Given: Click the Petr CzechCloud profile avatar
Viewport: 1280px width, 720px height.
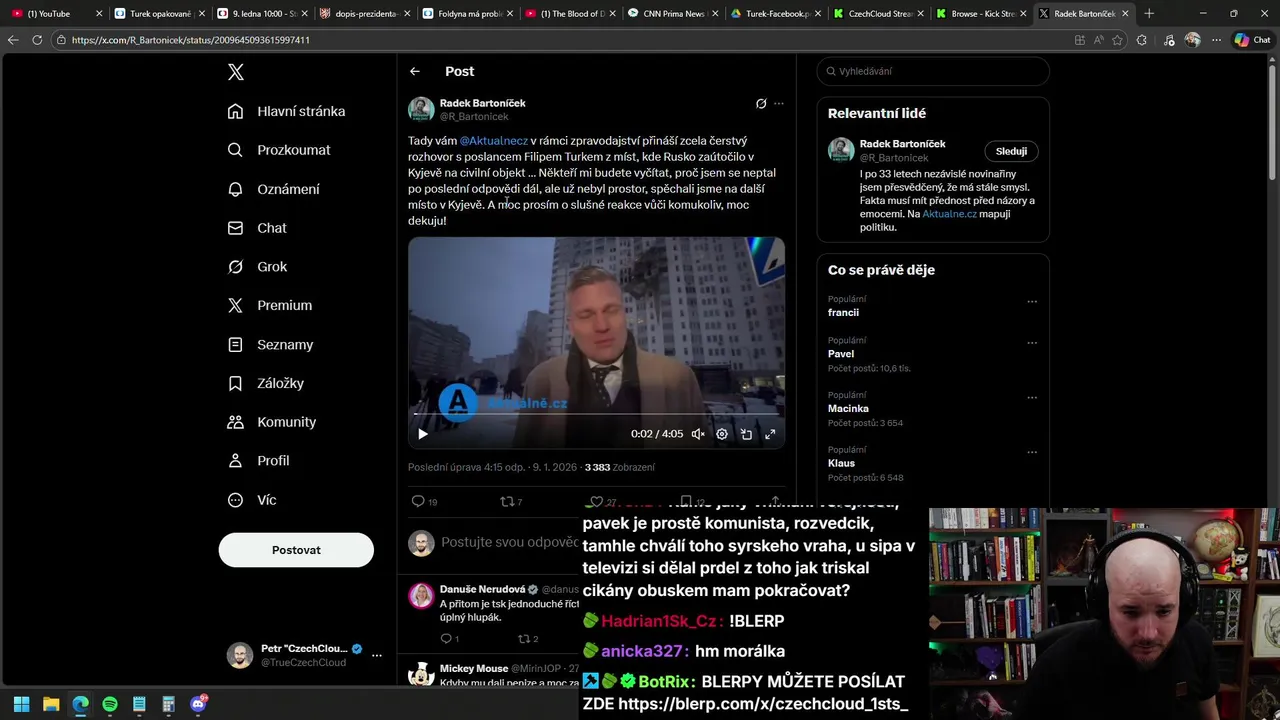Looking at the screenshot, I should coord(240,656).
